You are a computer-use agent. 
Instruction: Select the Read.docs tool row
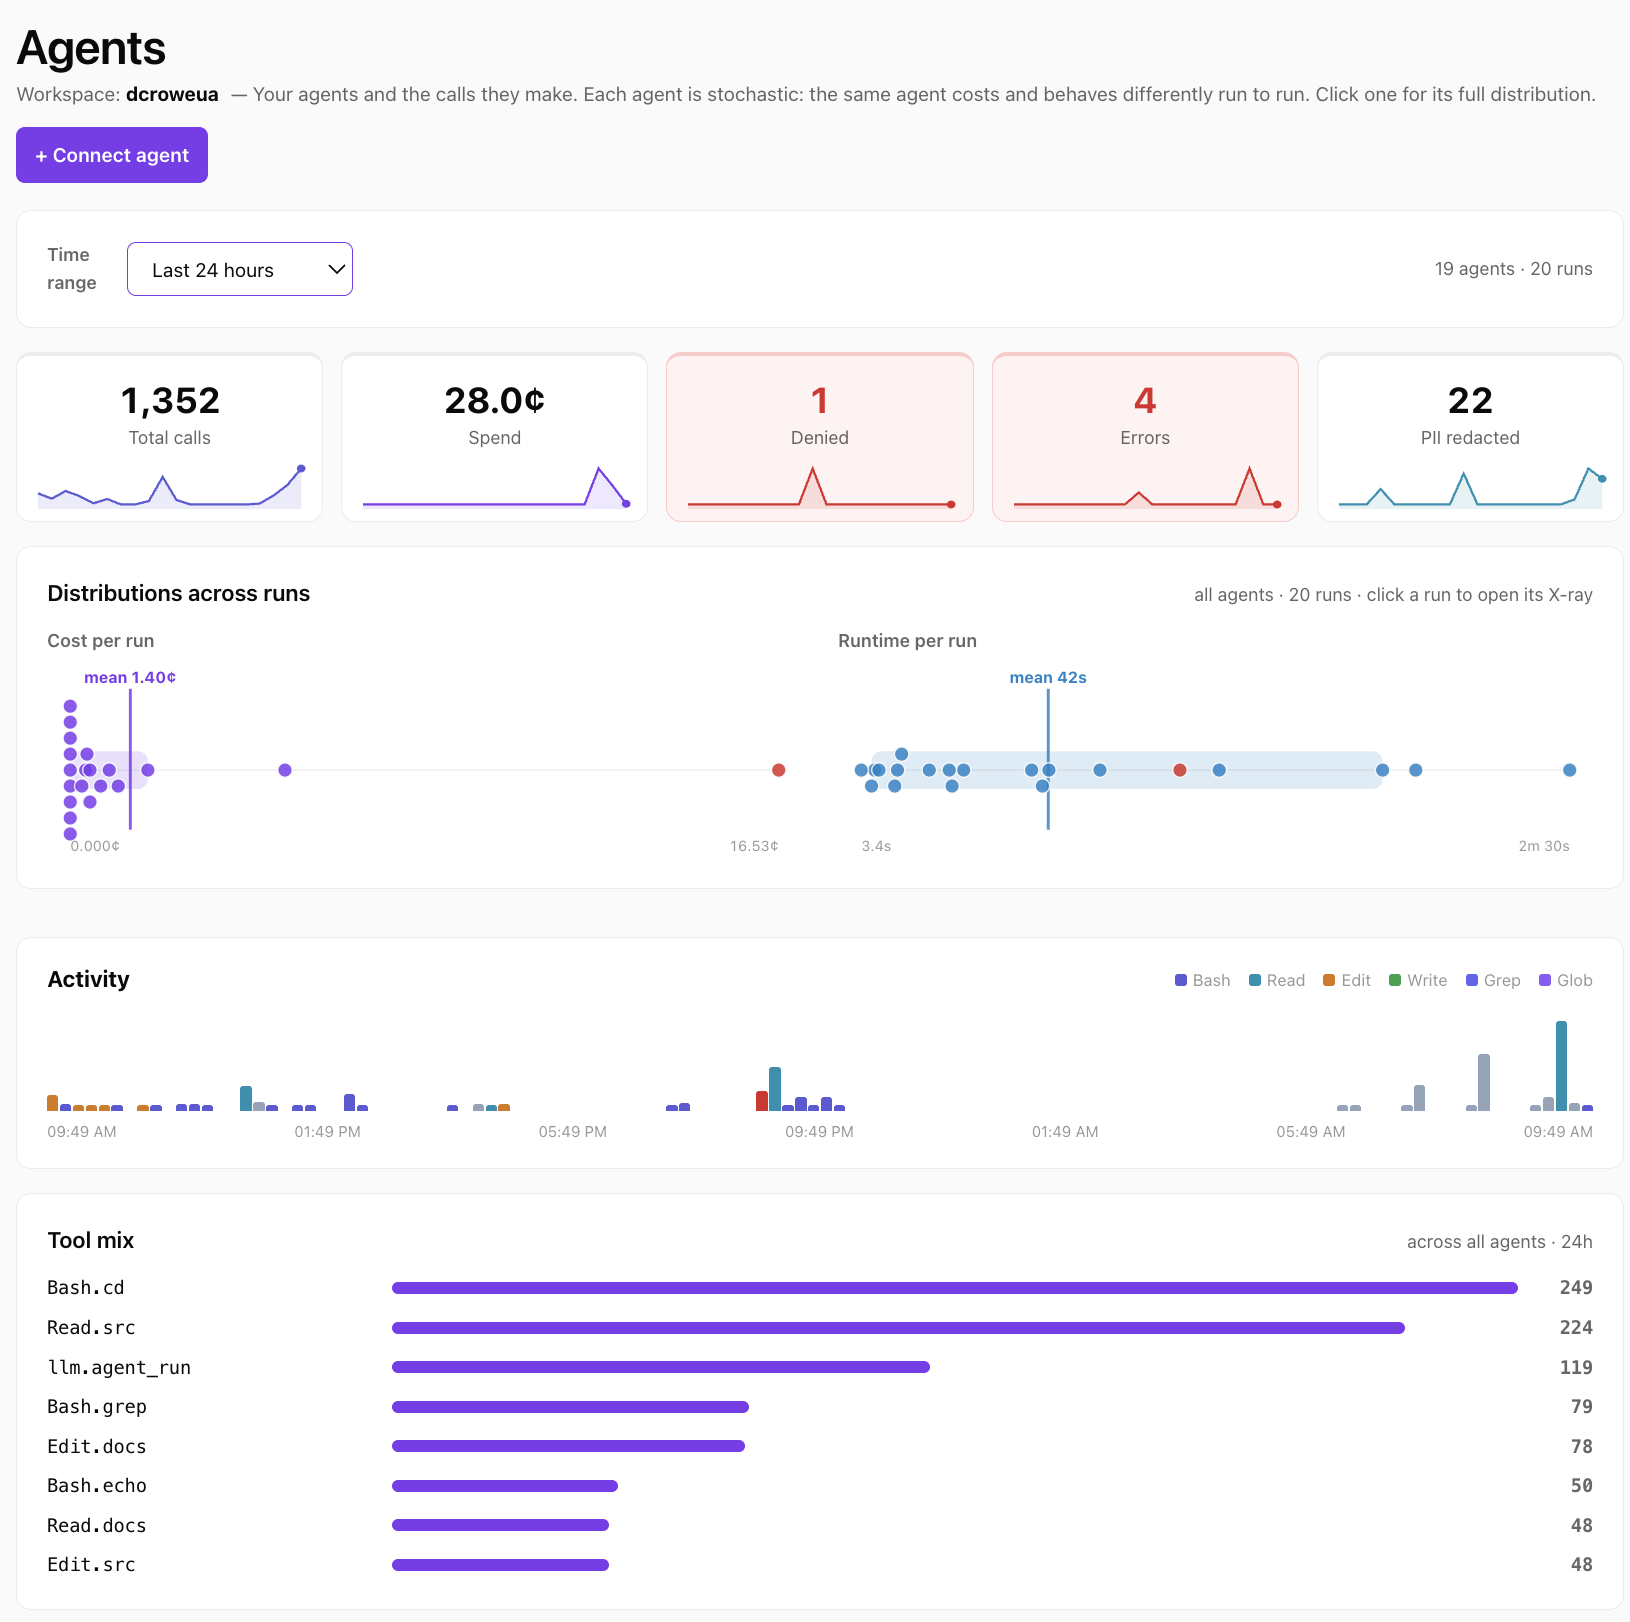click(820, 1525)
